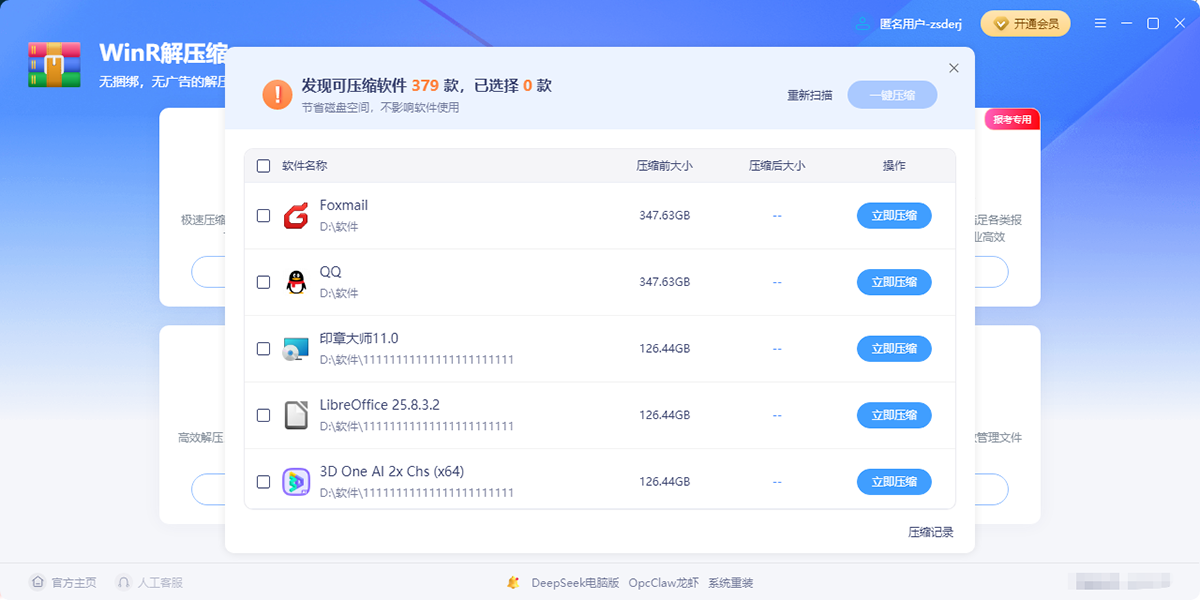Click 立即压缩 for Foxmail
This screenshot has width=1200, height=600.
[x=894, y=215]
